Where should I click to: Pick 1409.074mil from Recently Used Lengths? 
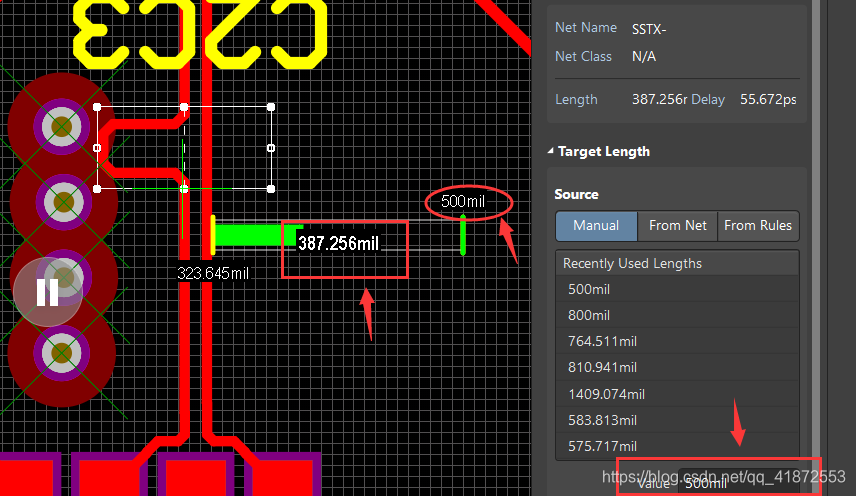pyautogui.click(x=677, y=394)
